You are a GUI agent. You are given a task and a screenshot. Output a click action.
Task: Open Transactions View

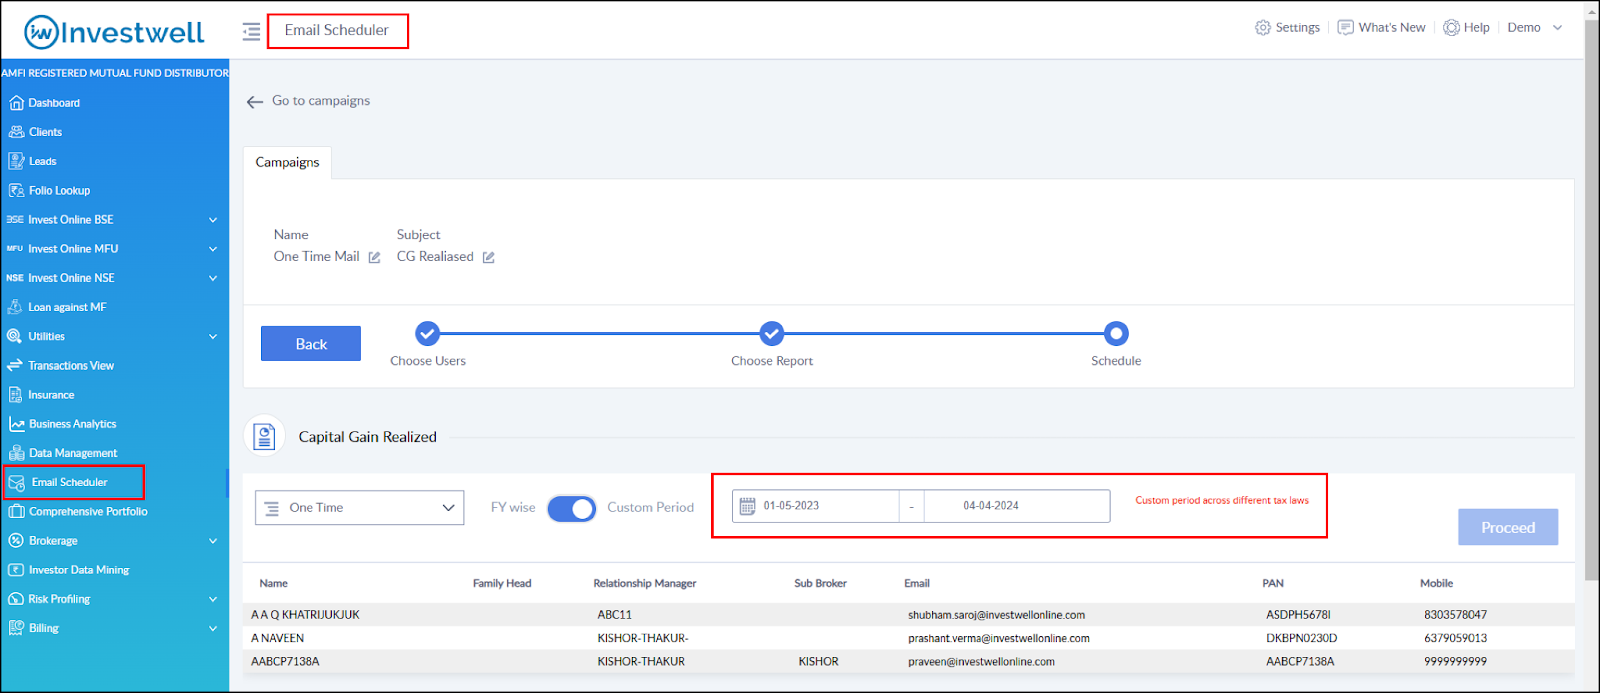coord(71,366)
